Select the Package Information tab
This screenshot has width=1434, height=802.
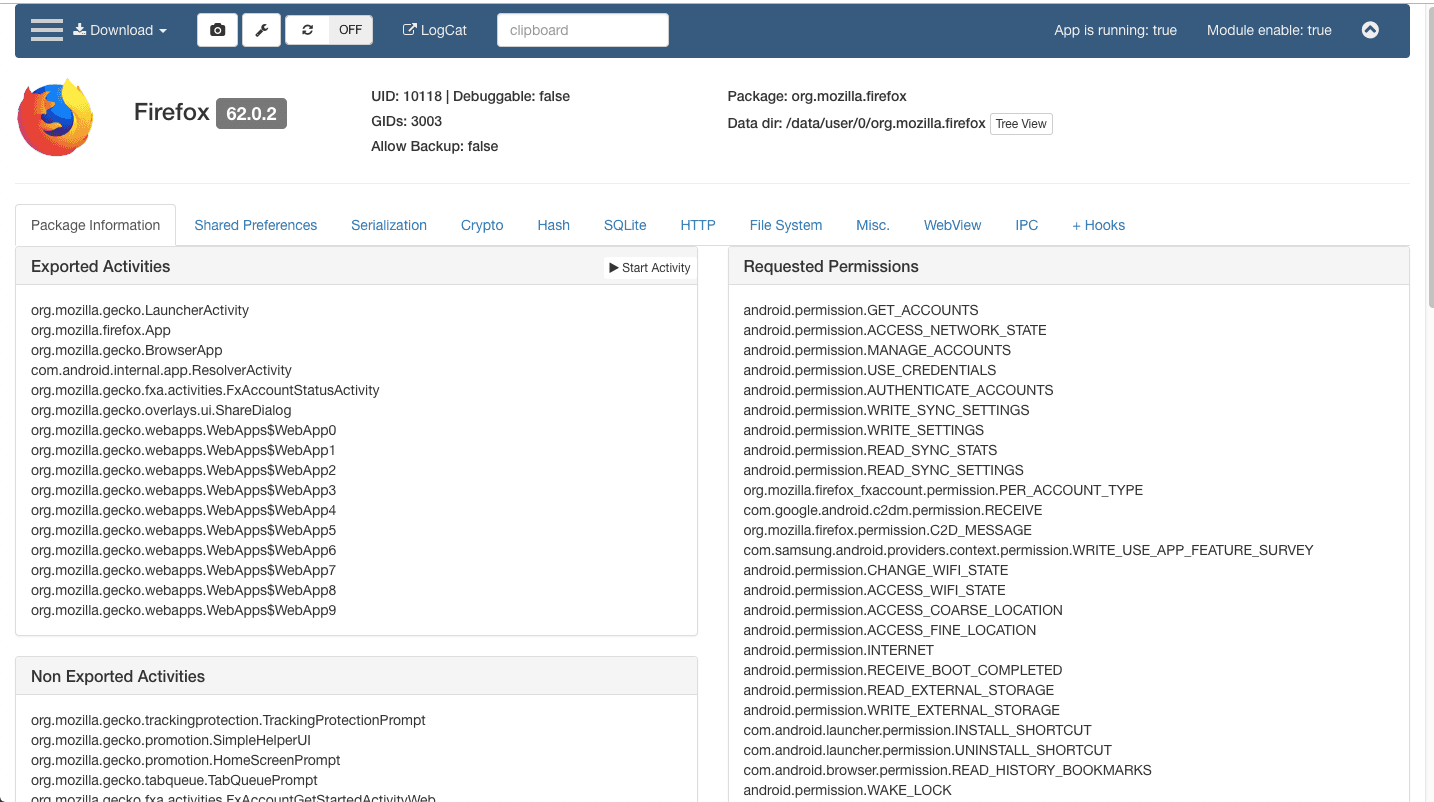tap(95, 225)
